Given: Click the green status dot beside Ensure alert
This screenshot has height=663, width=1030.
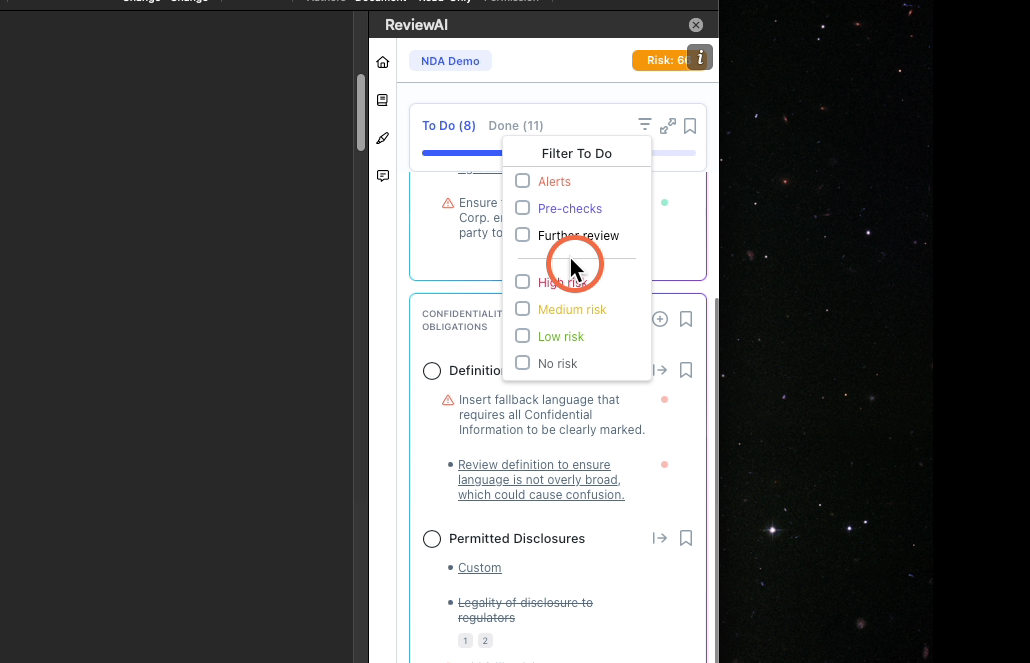Looking at the screenshot, I should point(664,202).
